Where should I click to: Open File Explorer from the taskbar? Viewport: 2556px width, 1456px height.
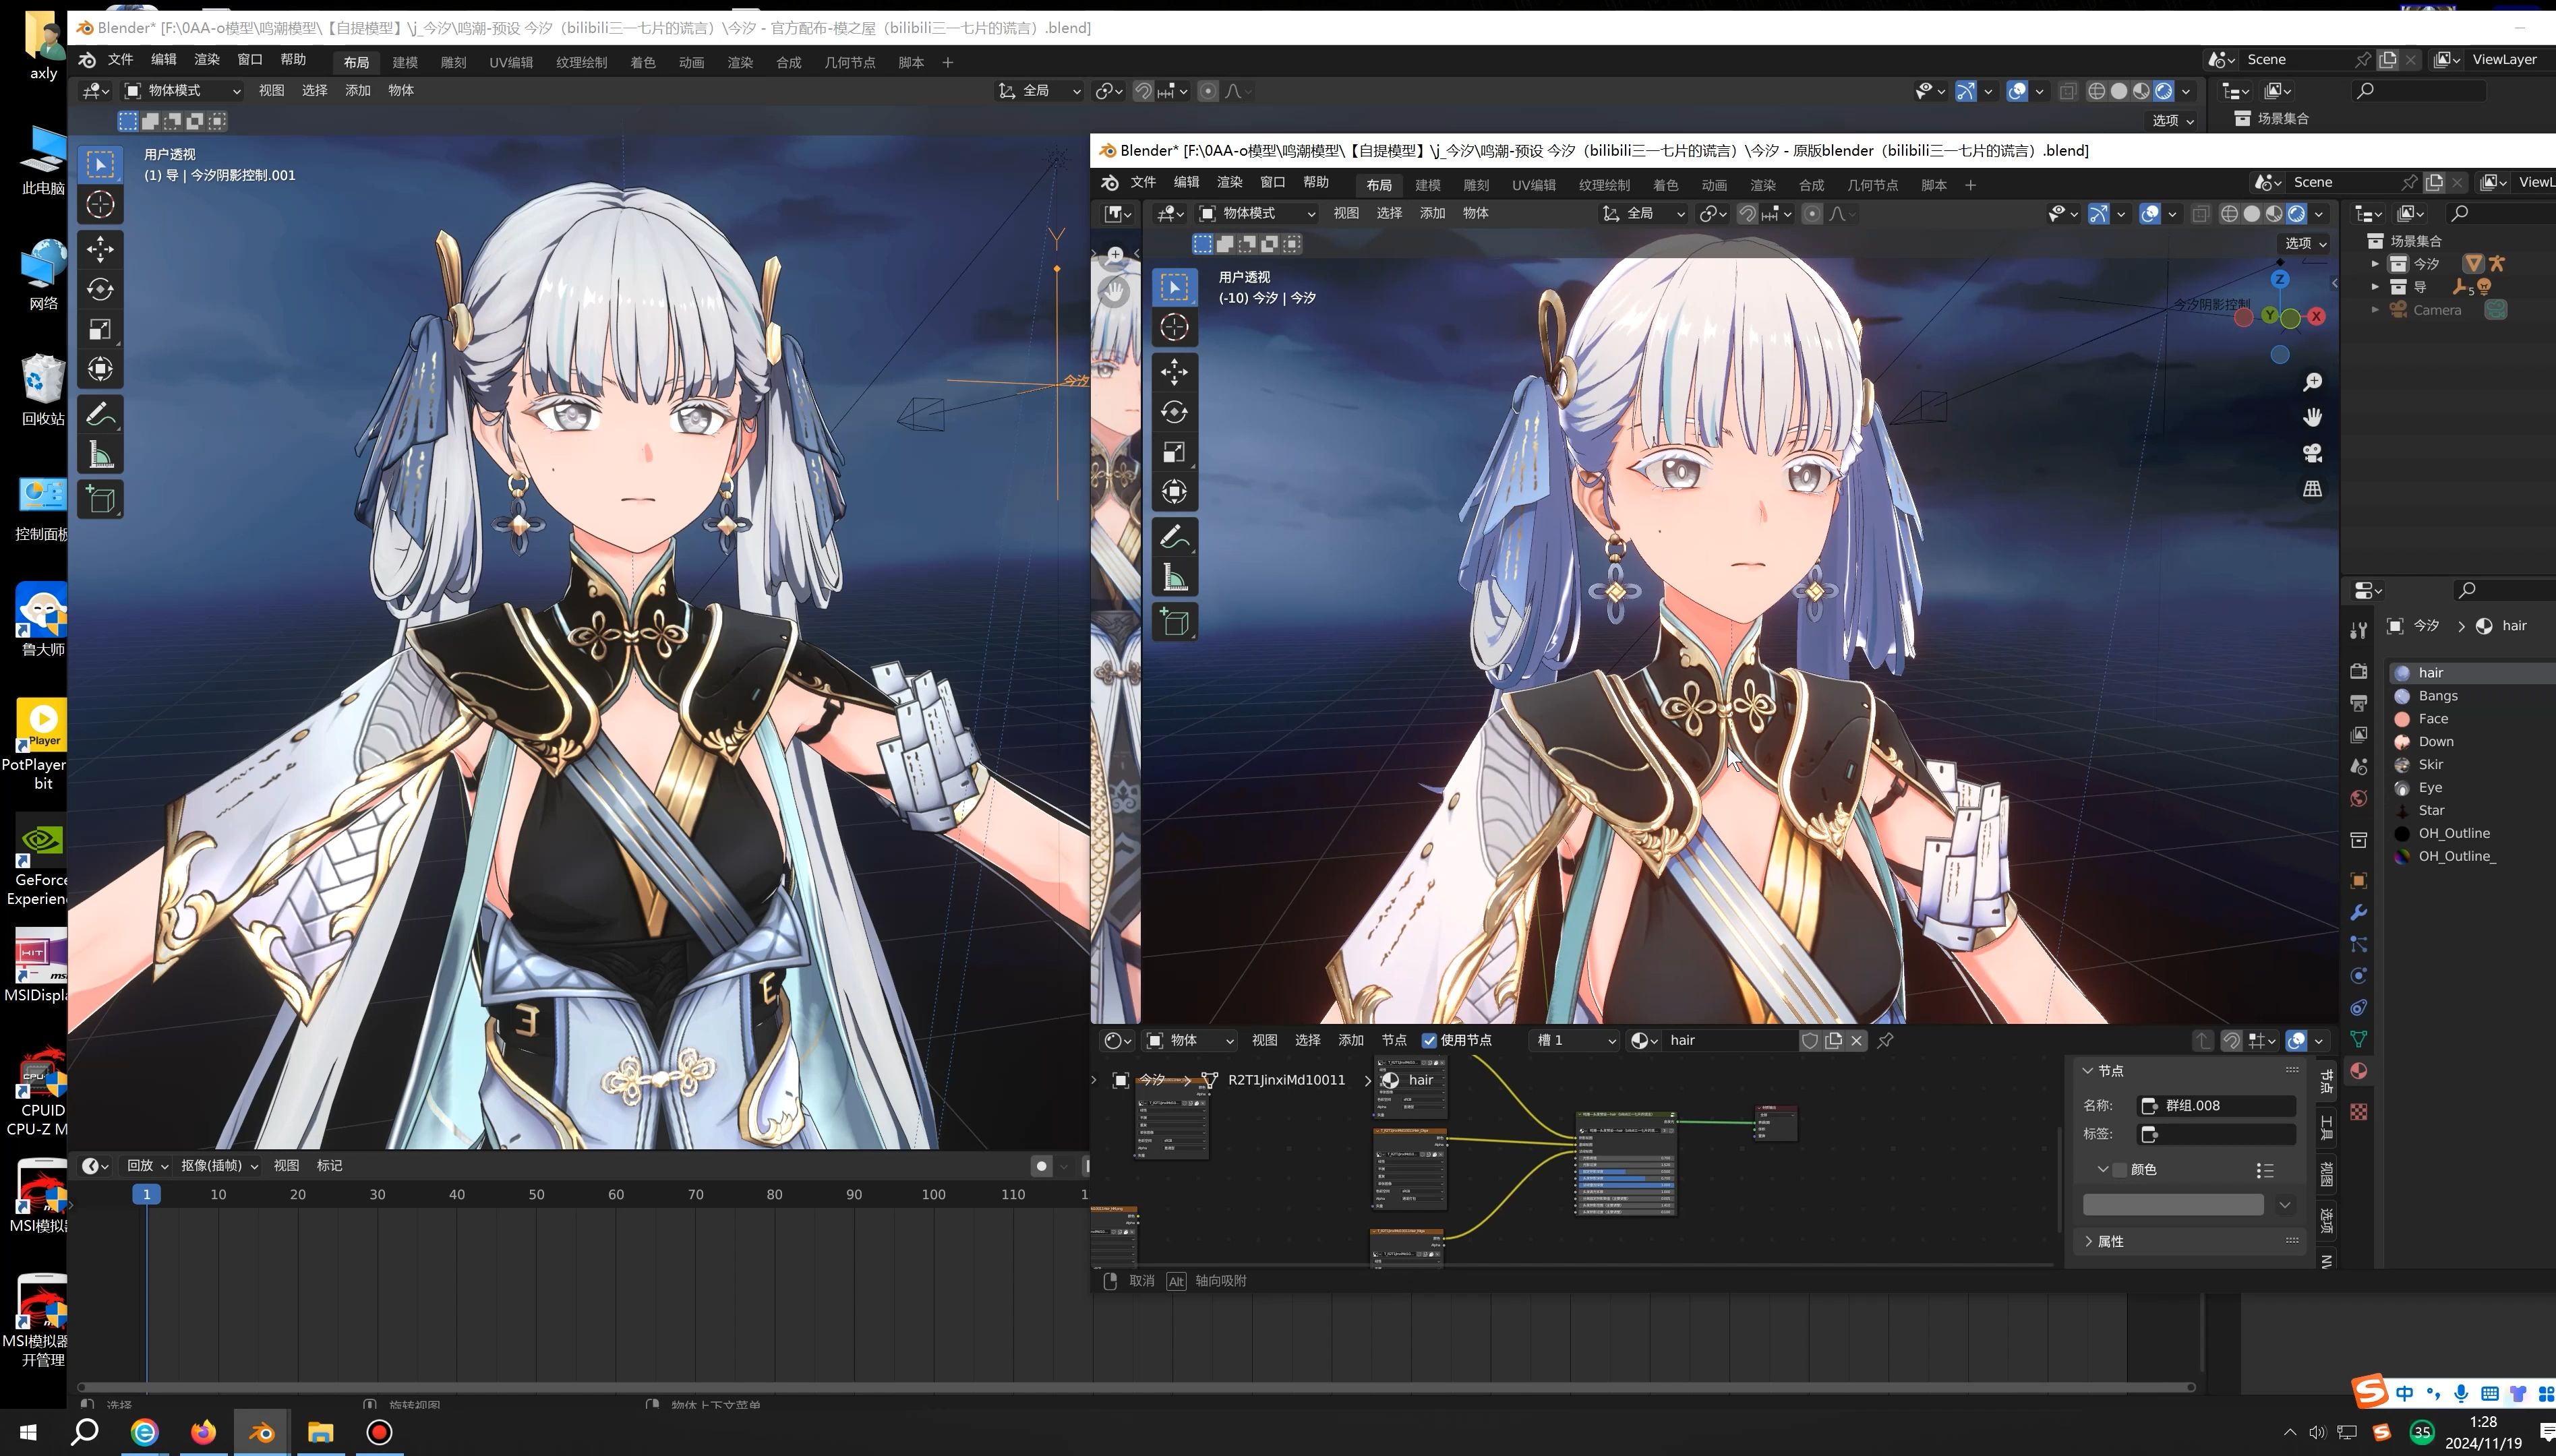320,1432
